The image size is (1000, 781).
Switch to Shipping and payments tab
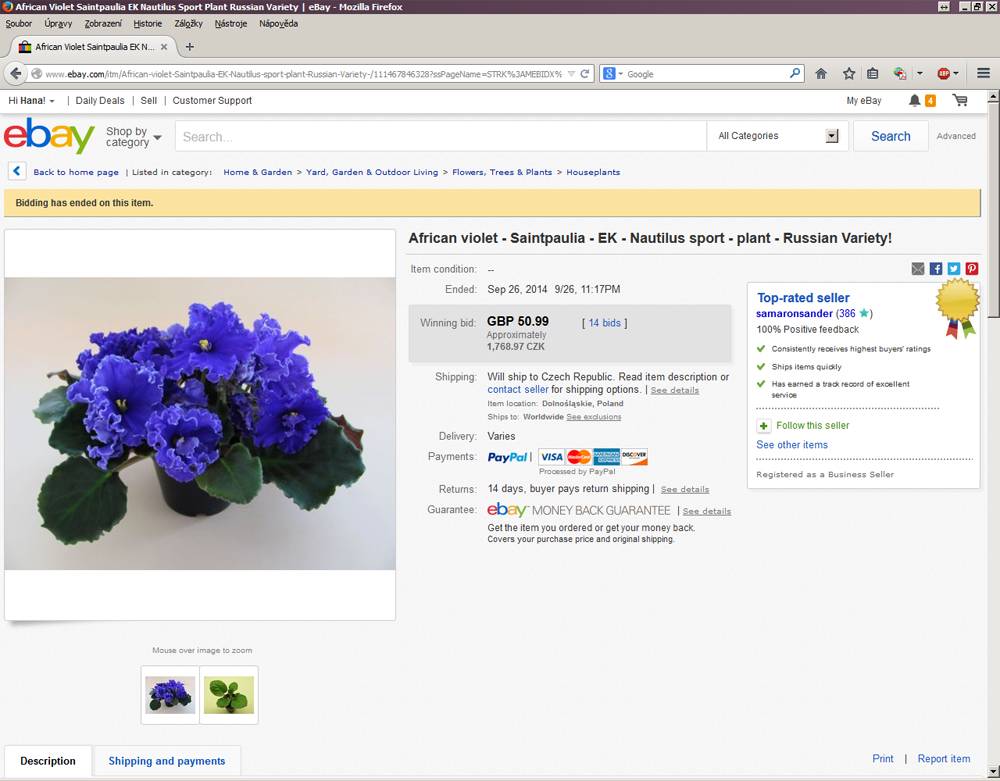click(x=166, y=761)
